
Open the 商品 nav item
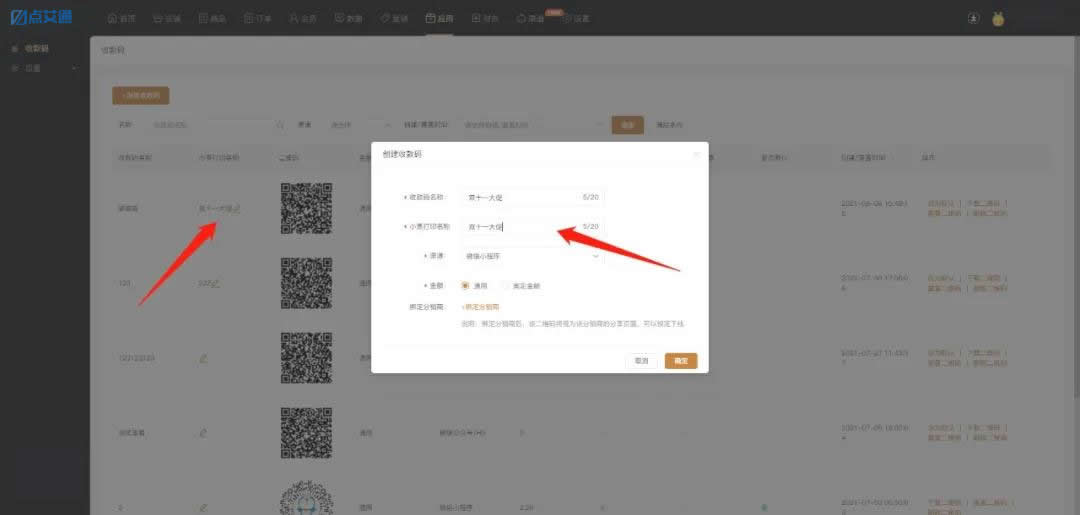[x=212, y=19]
